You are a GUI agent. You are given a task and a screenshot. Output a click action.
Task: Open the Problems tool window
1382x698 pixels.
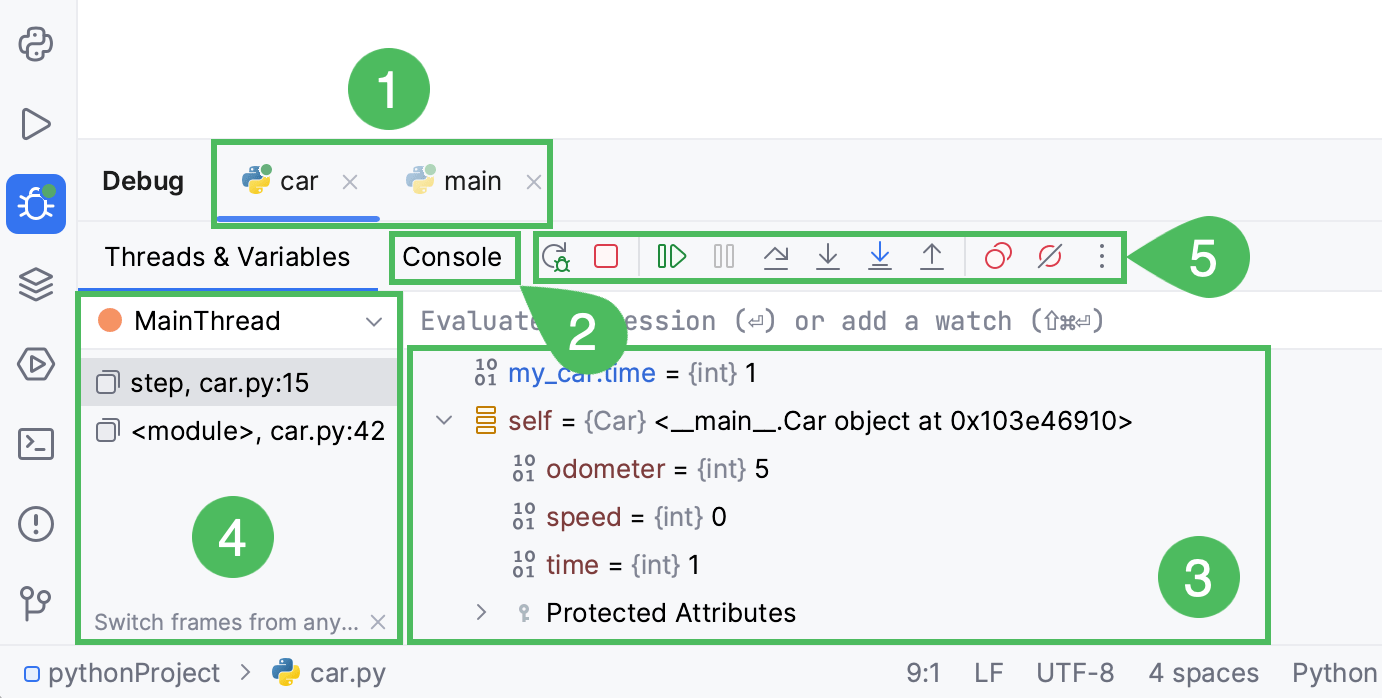(36, 524)
